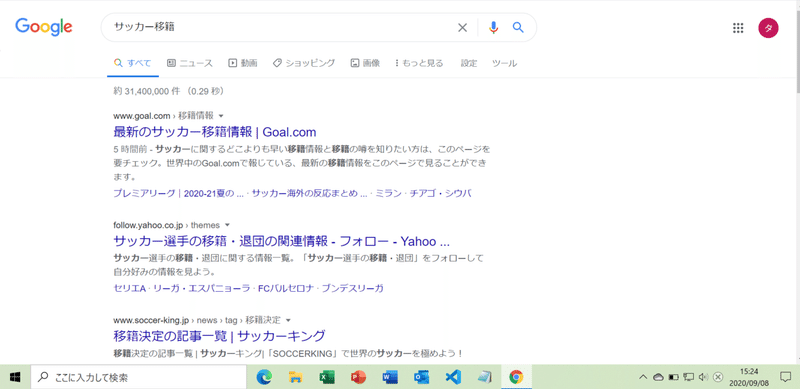
Task: Expand dropdown arrow beside soccer-king.jp 移籍決定
Action: (x=288, y=321)
